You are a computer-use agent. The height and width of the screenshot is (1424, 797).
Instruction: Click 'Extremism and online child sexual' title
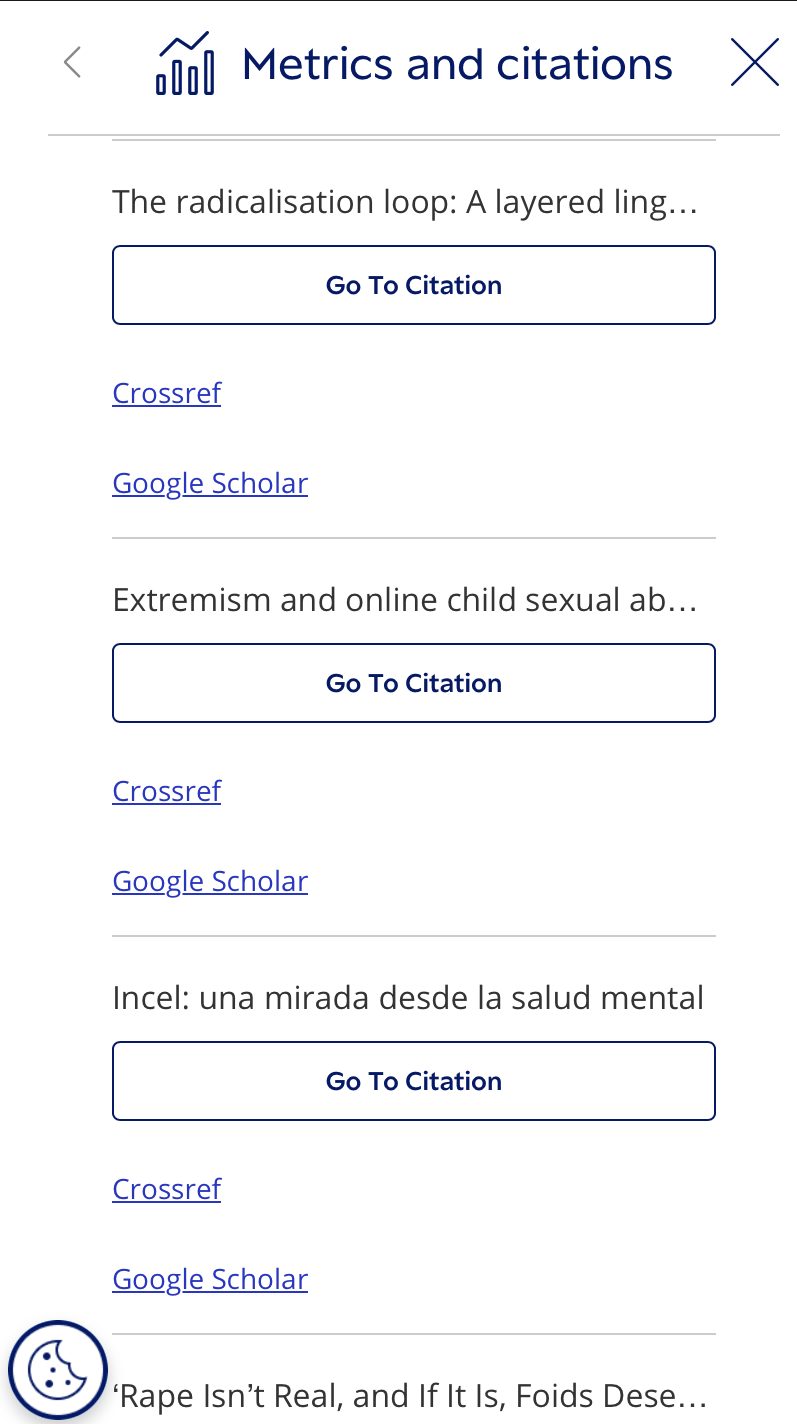(x=404, y=600)
